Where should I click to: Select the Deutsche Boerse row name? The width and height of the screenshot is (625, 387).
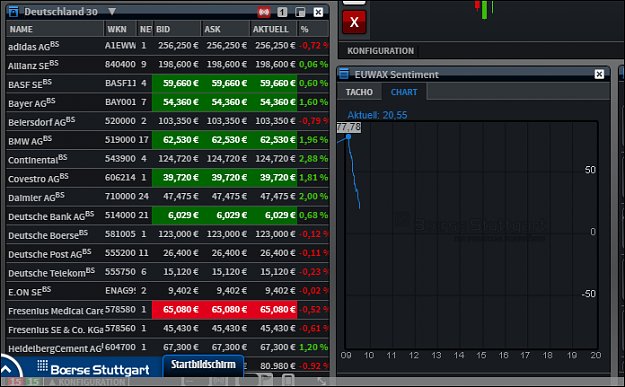point(48,234)
